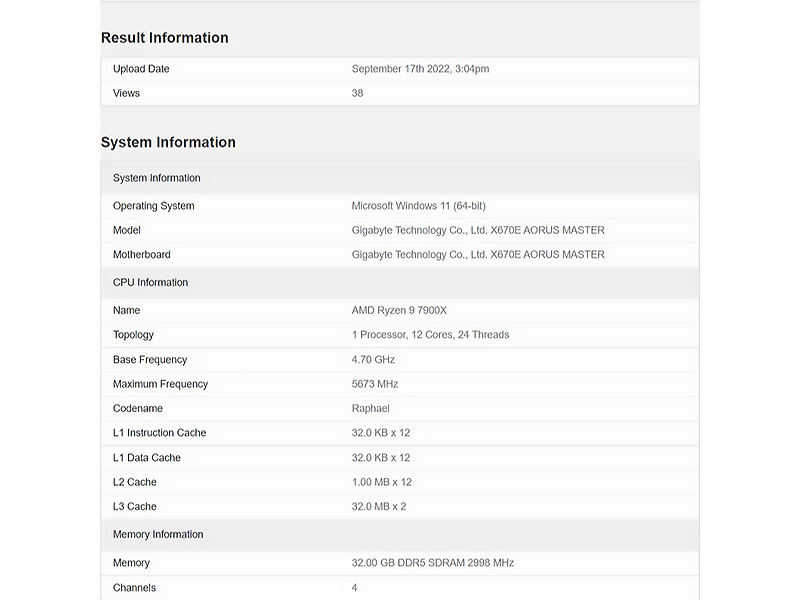Select L1 Data Cache value '32.0 KB x 12'
Viewport: 800px width, 600px height.
[381, 458]
